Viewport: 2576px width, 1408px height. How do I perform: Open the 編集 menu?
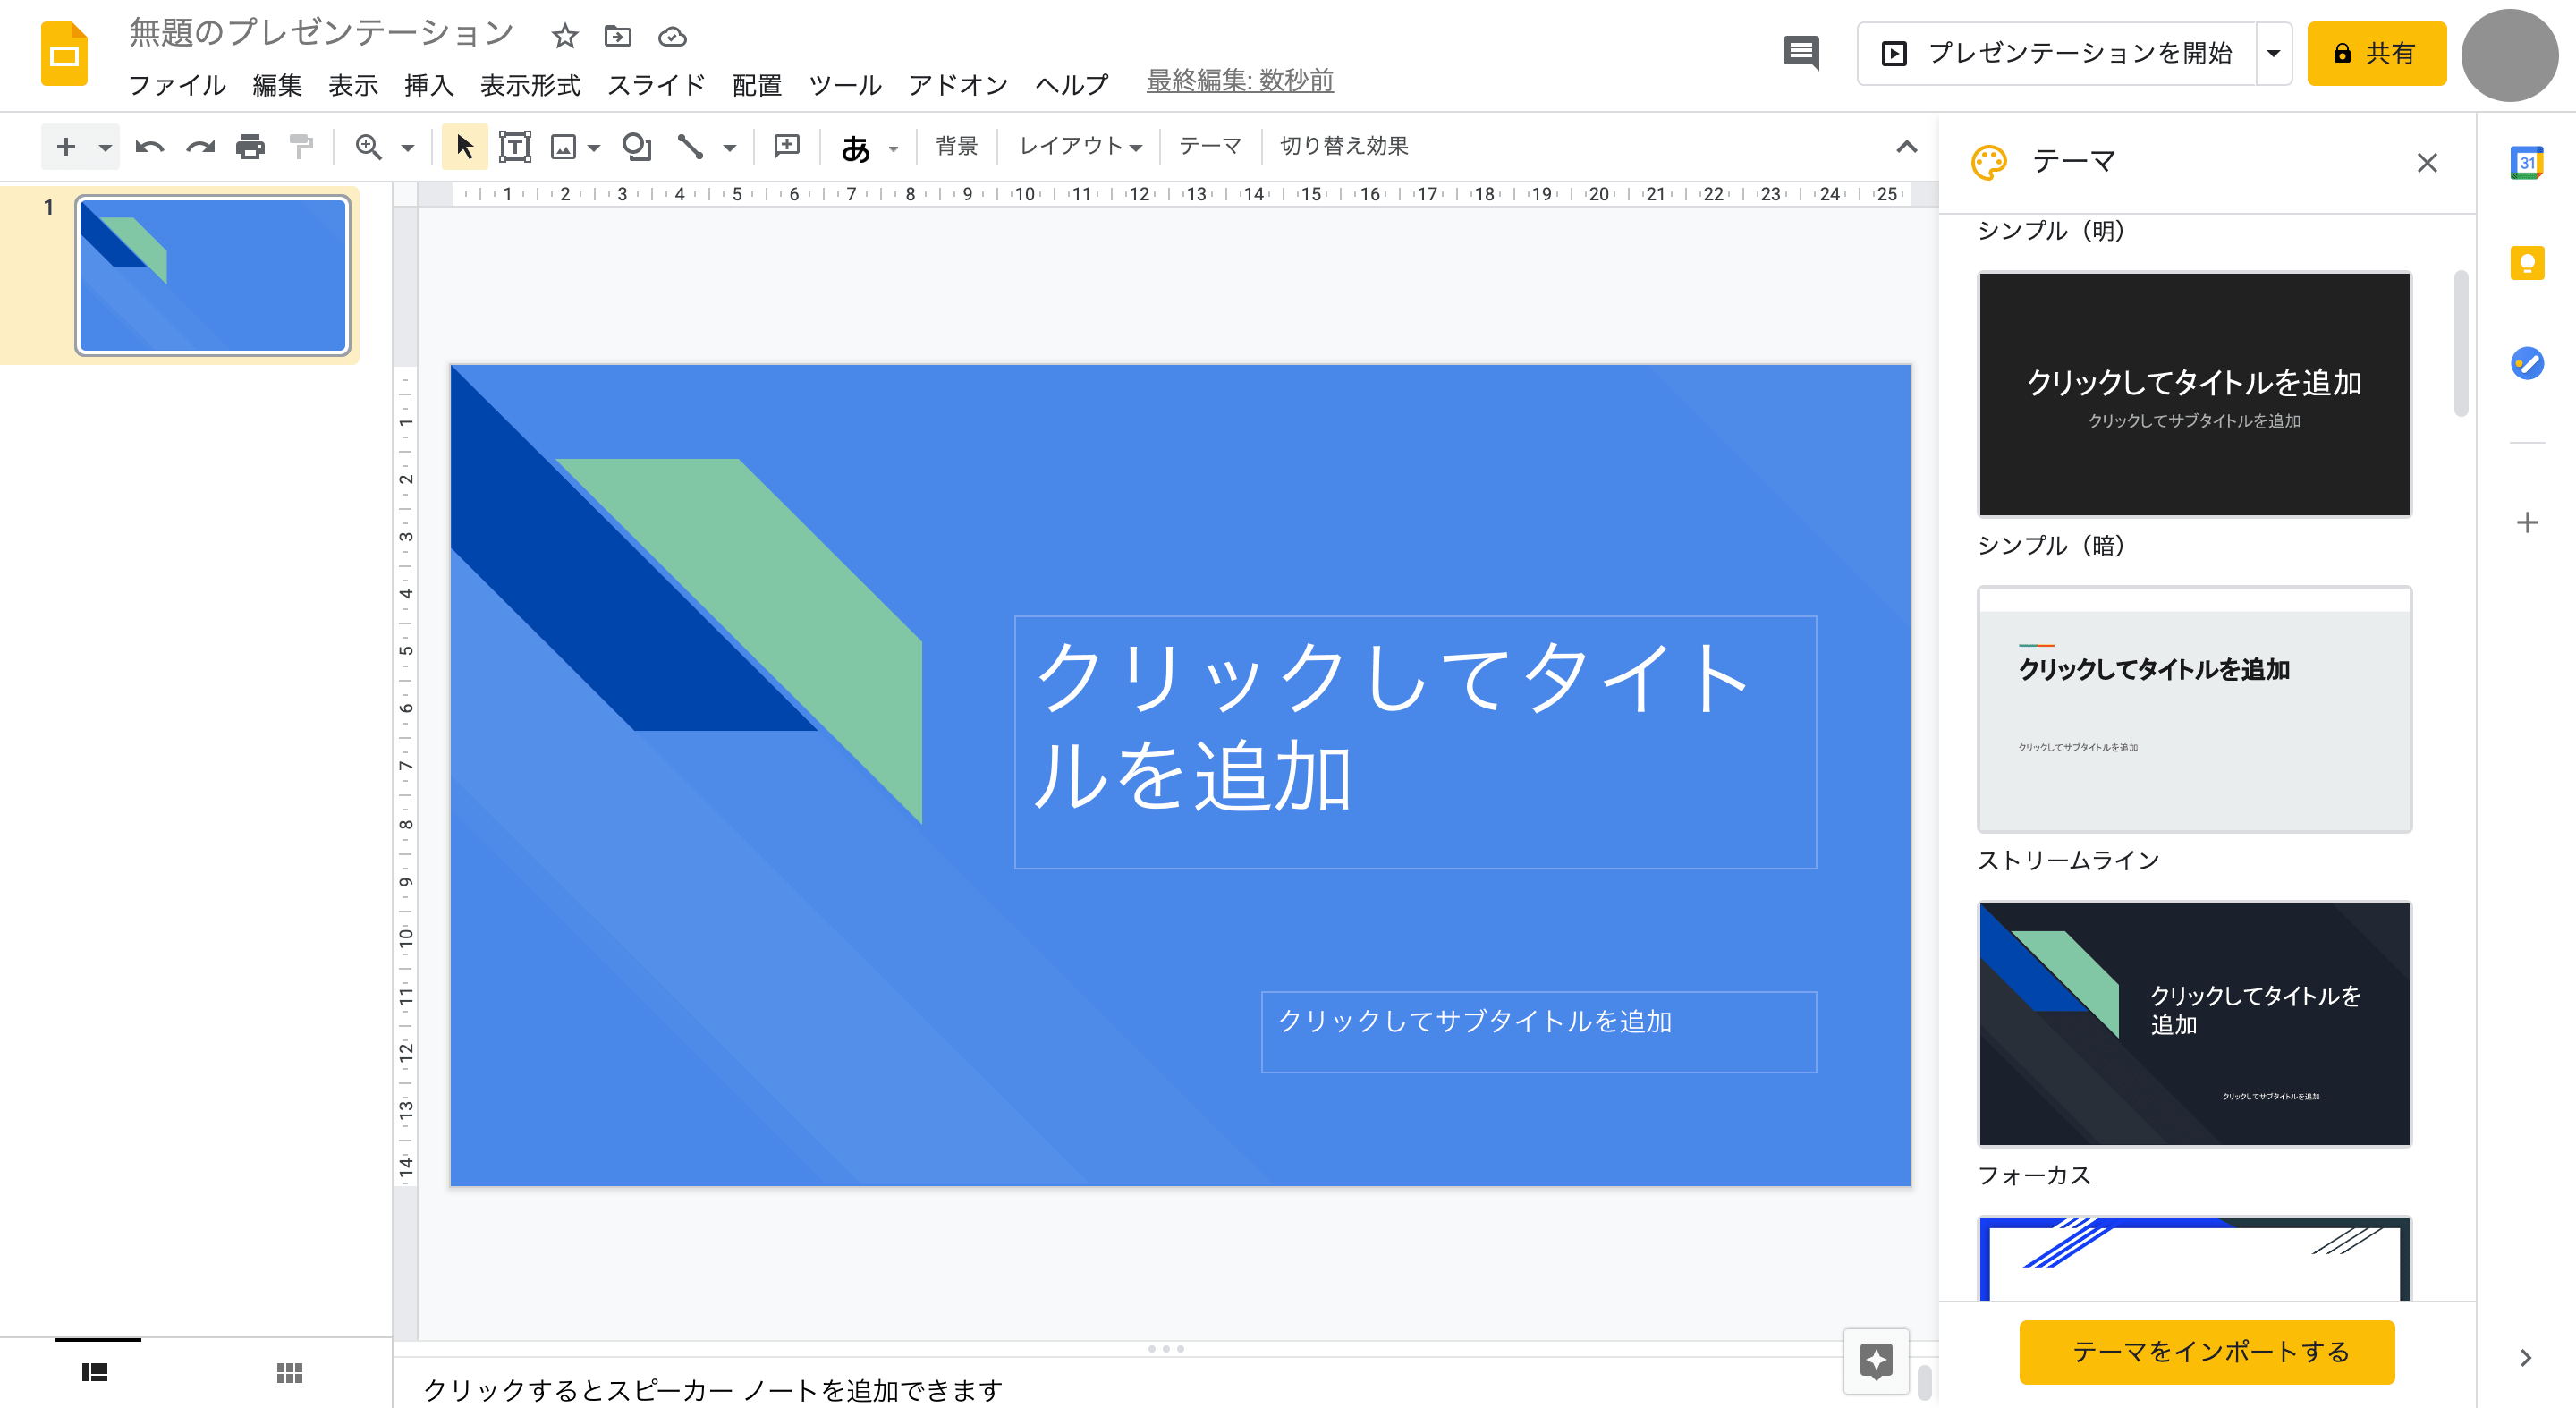(x=277, y=85)
